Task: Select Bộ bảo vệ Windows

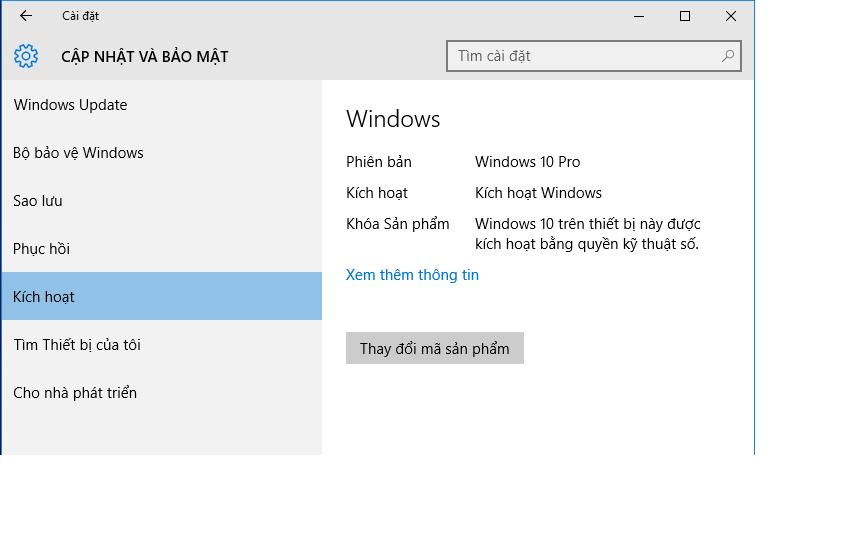Action: tap(161, 153)
